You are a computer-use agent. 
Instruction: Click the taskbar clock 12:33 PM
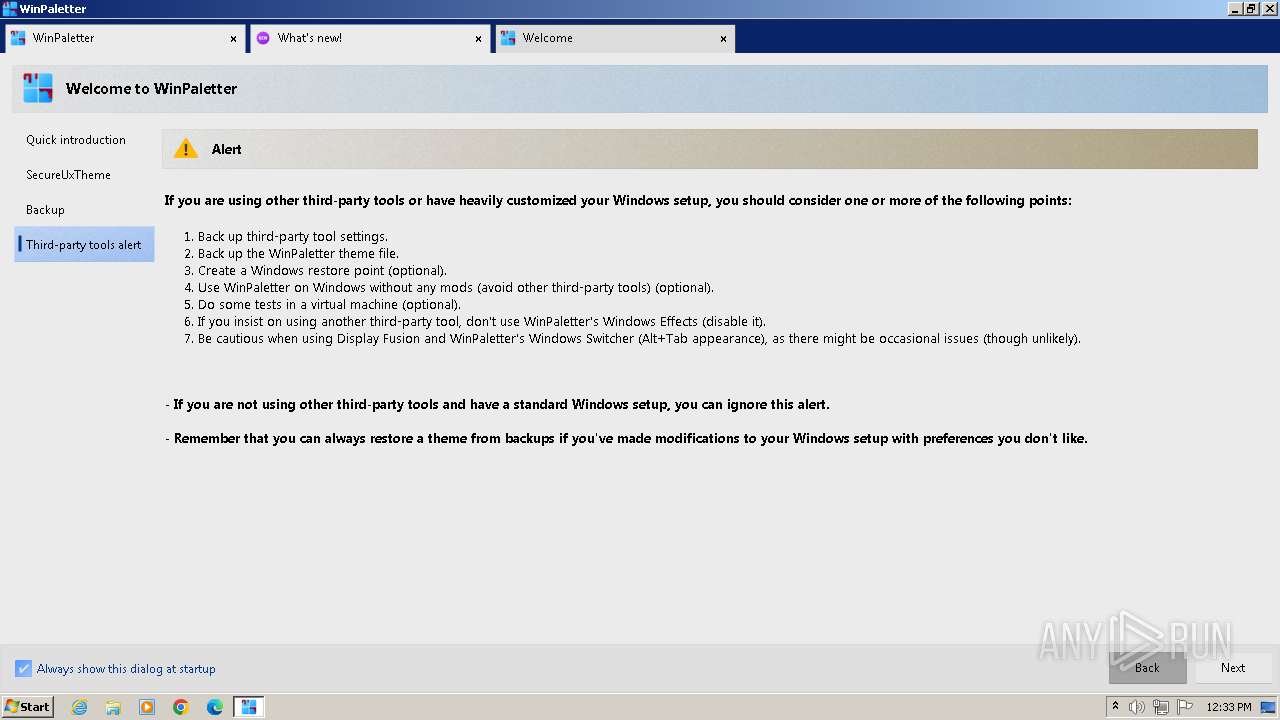(1229, 707)
